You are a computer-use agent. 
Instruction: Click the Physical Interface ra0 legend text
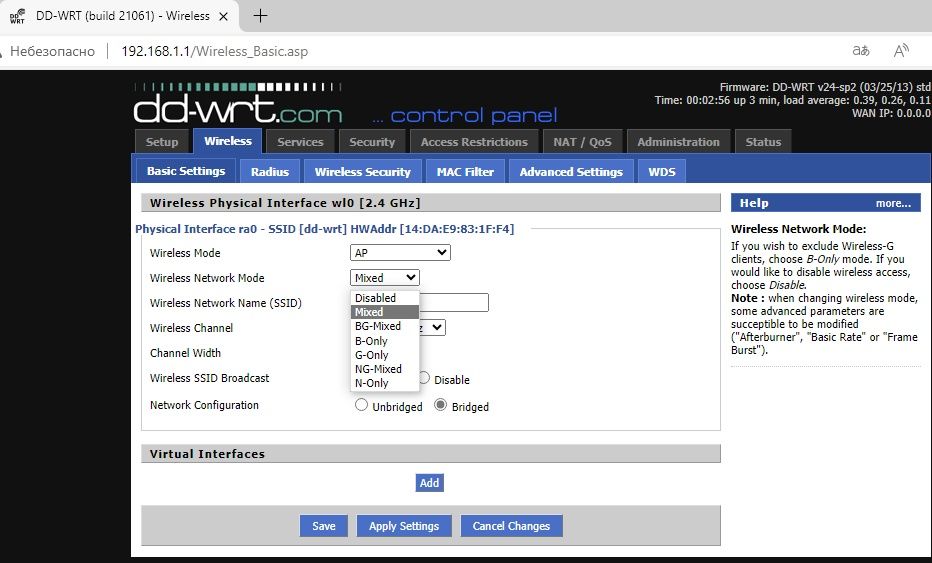(x=325, y=229)
